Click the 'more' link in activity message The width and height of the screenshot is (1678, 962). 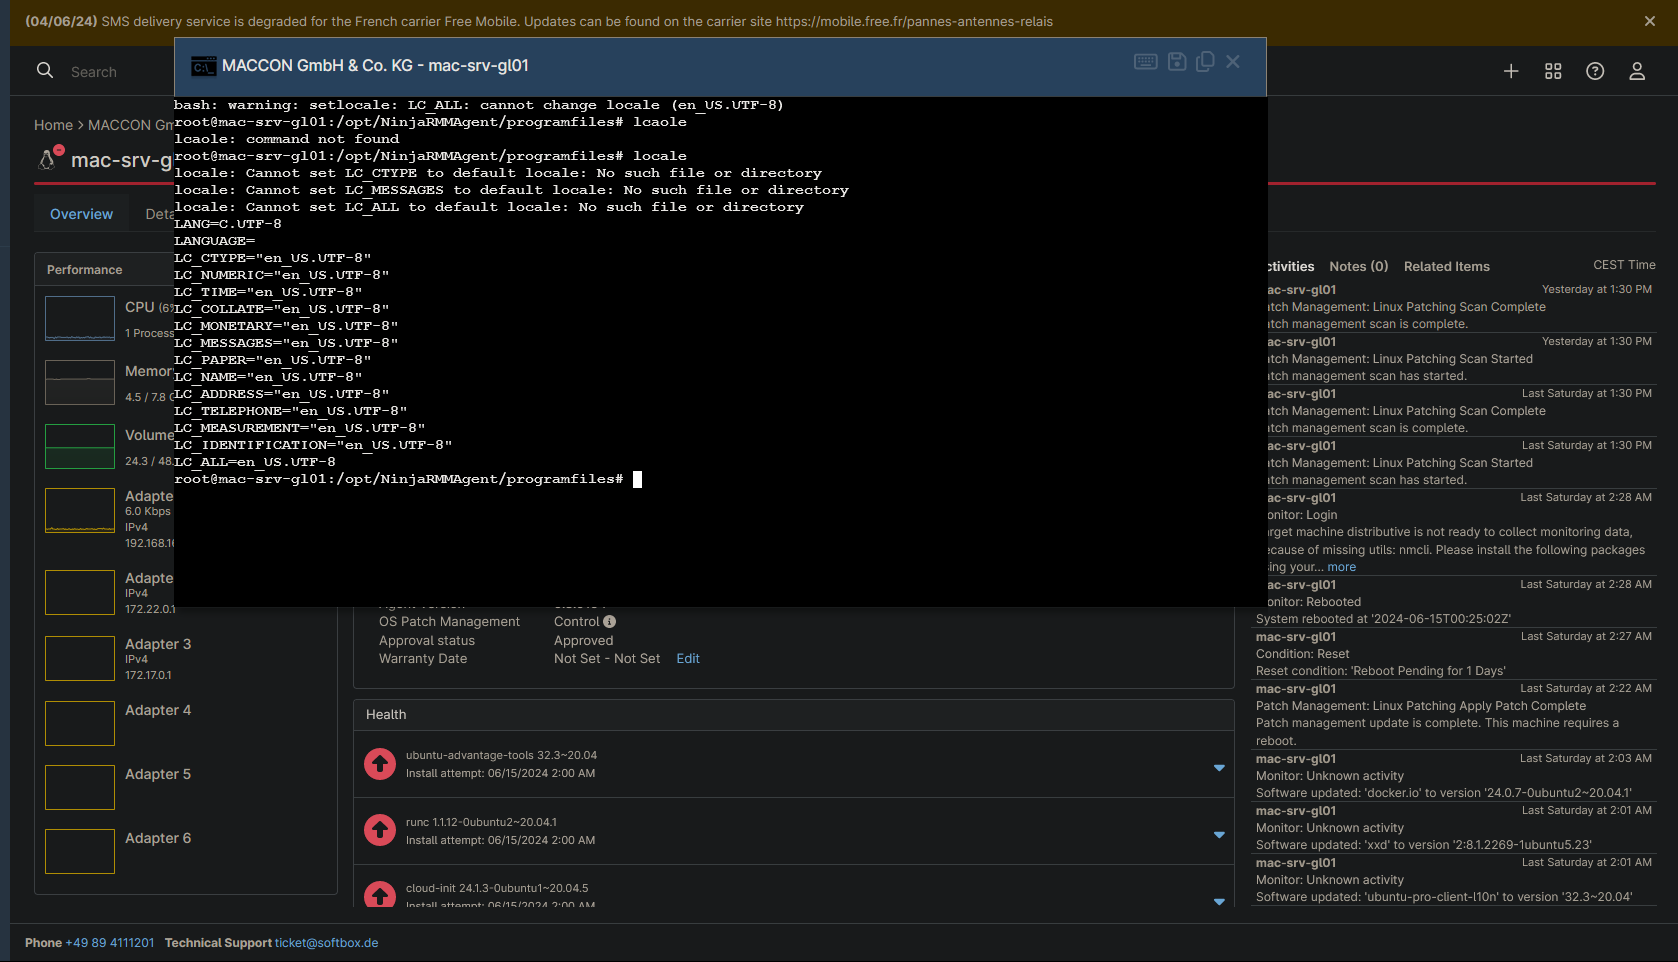[1342, 567]
